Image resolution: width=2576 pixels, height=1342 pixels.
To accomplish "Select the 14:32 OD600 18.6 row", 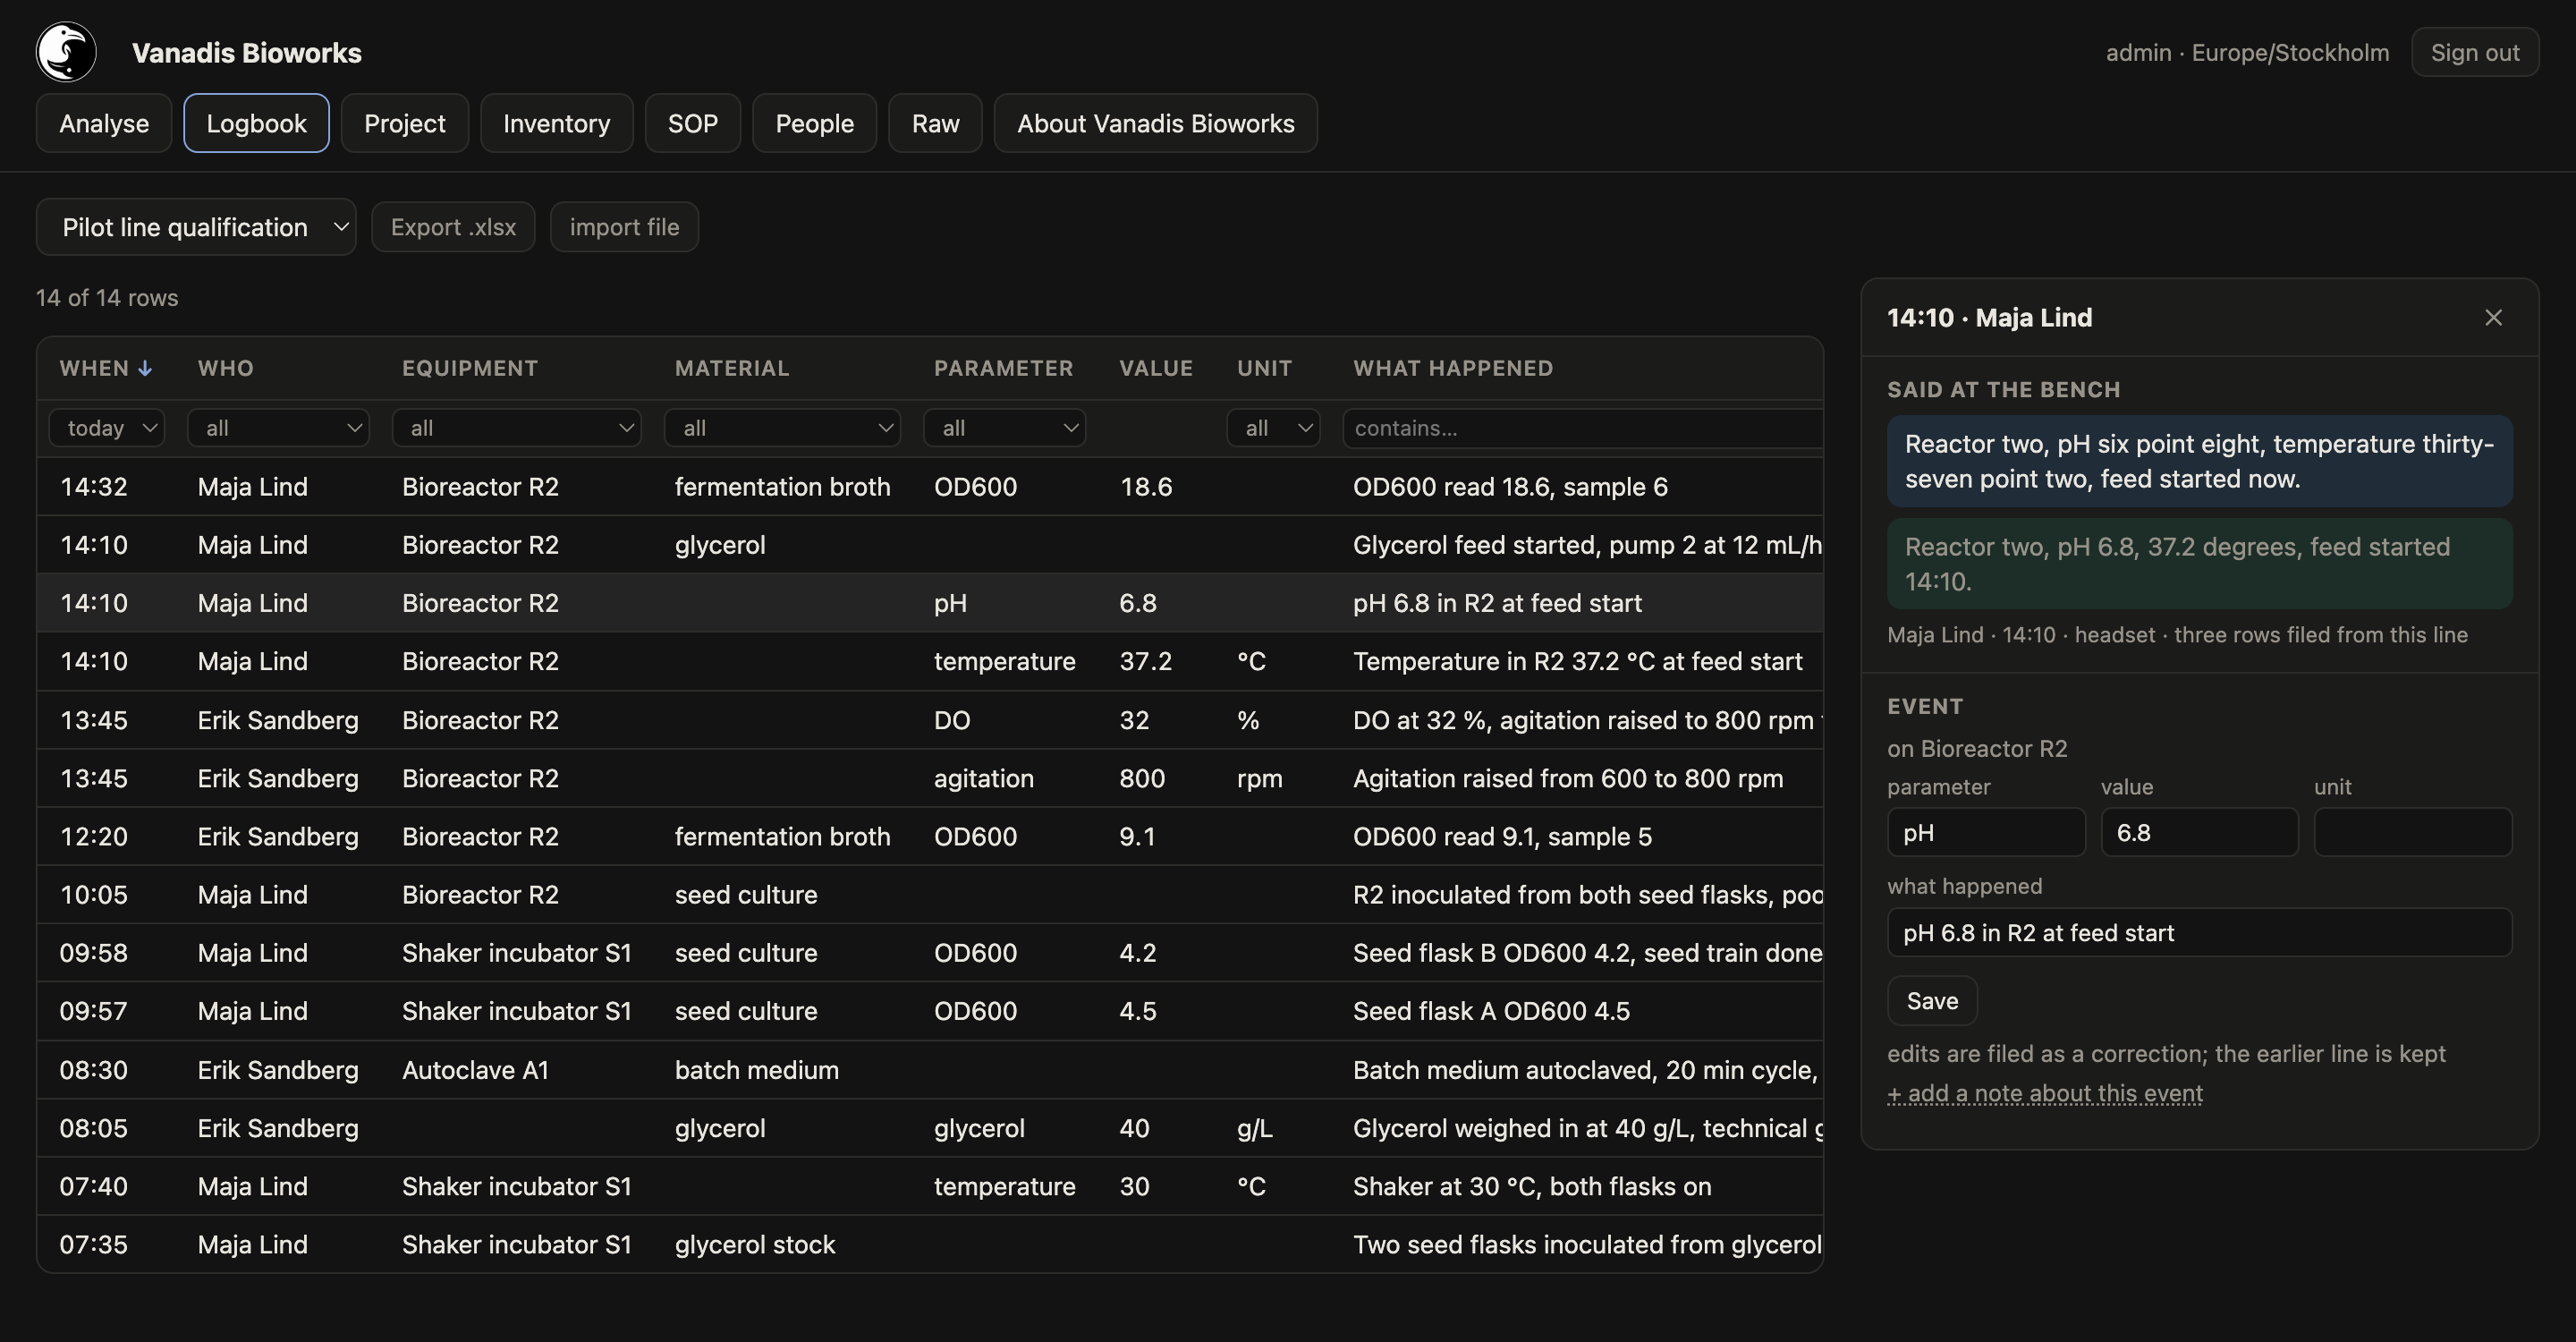I will pyautogui.click(x=930, y=486).
